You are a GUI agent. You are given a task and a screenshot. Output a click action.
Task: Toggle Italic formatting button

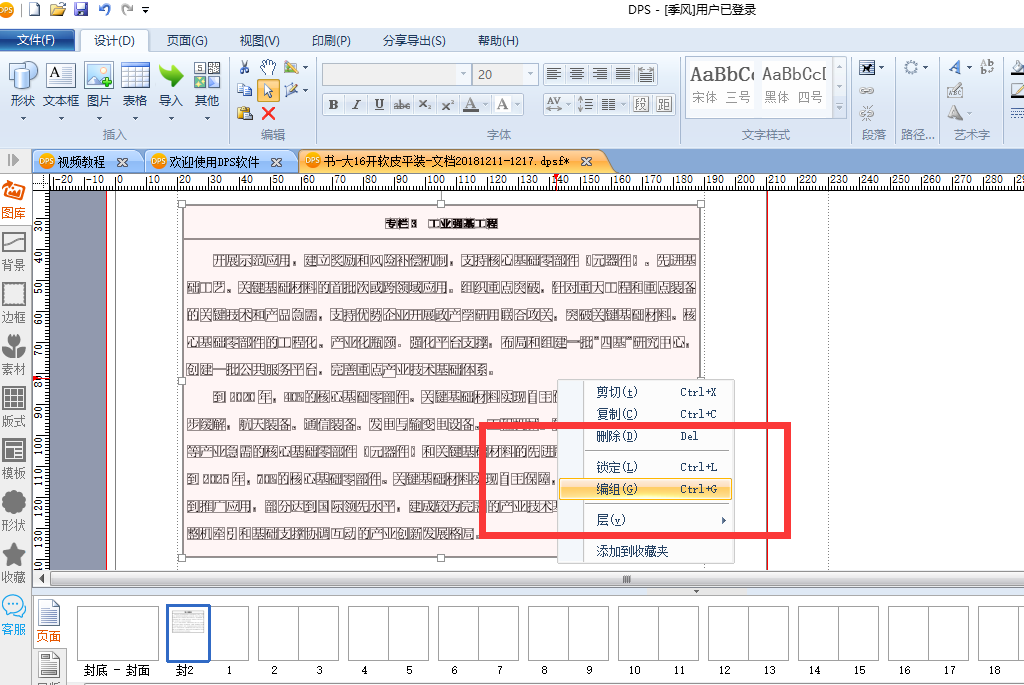click(x=356, y=104)
